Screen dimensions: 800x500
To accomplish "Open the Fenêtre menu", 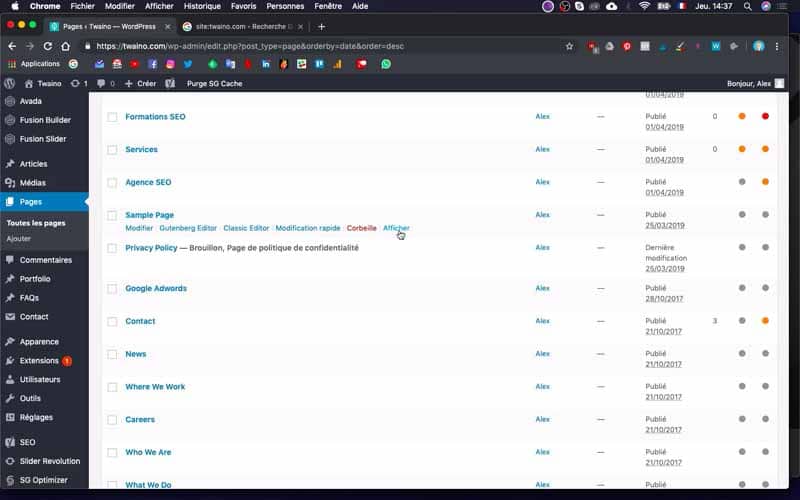I will (x=328, y=6).
